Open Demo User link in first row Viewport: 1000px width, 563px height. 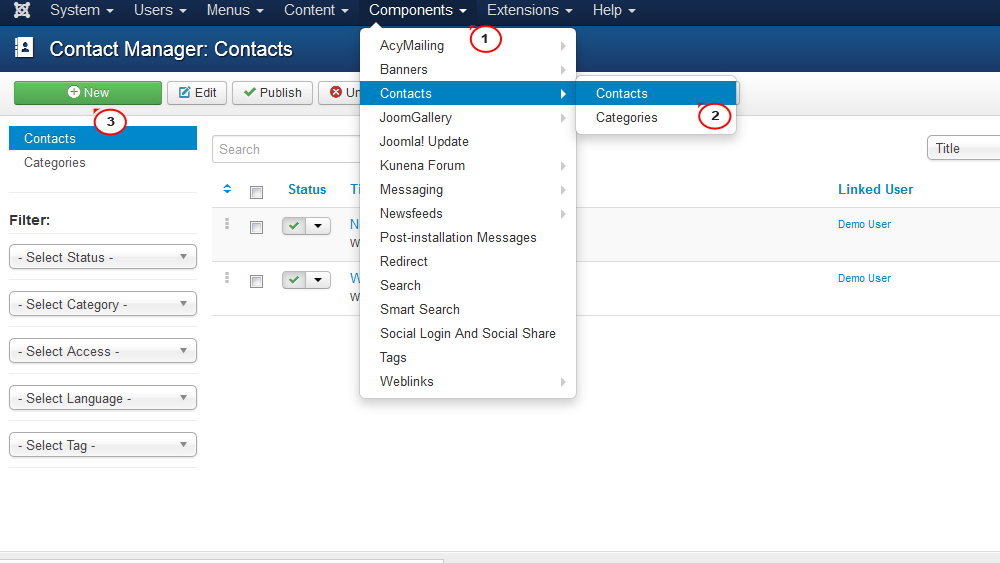pyautogui.click(x=864, y=224)
